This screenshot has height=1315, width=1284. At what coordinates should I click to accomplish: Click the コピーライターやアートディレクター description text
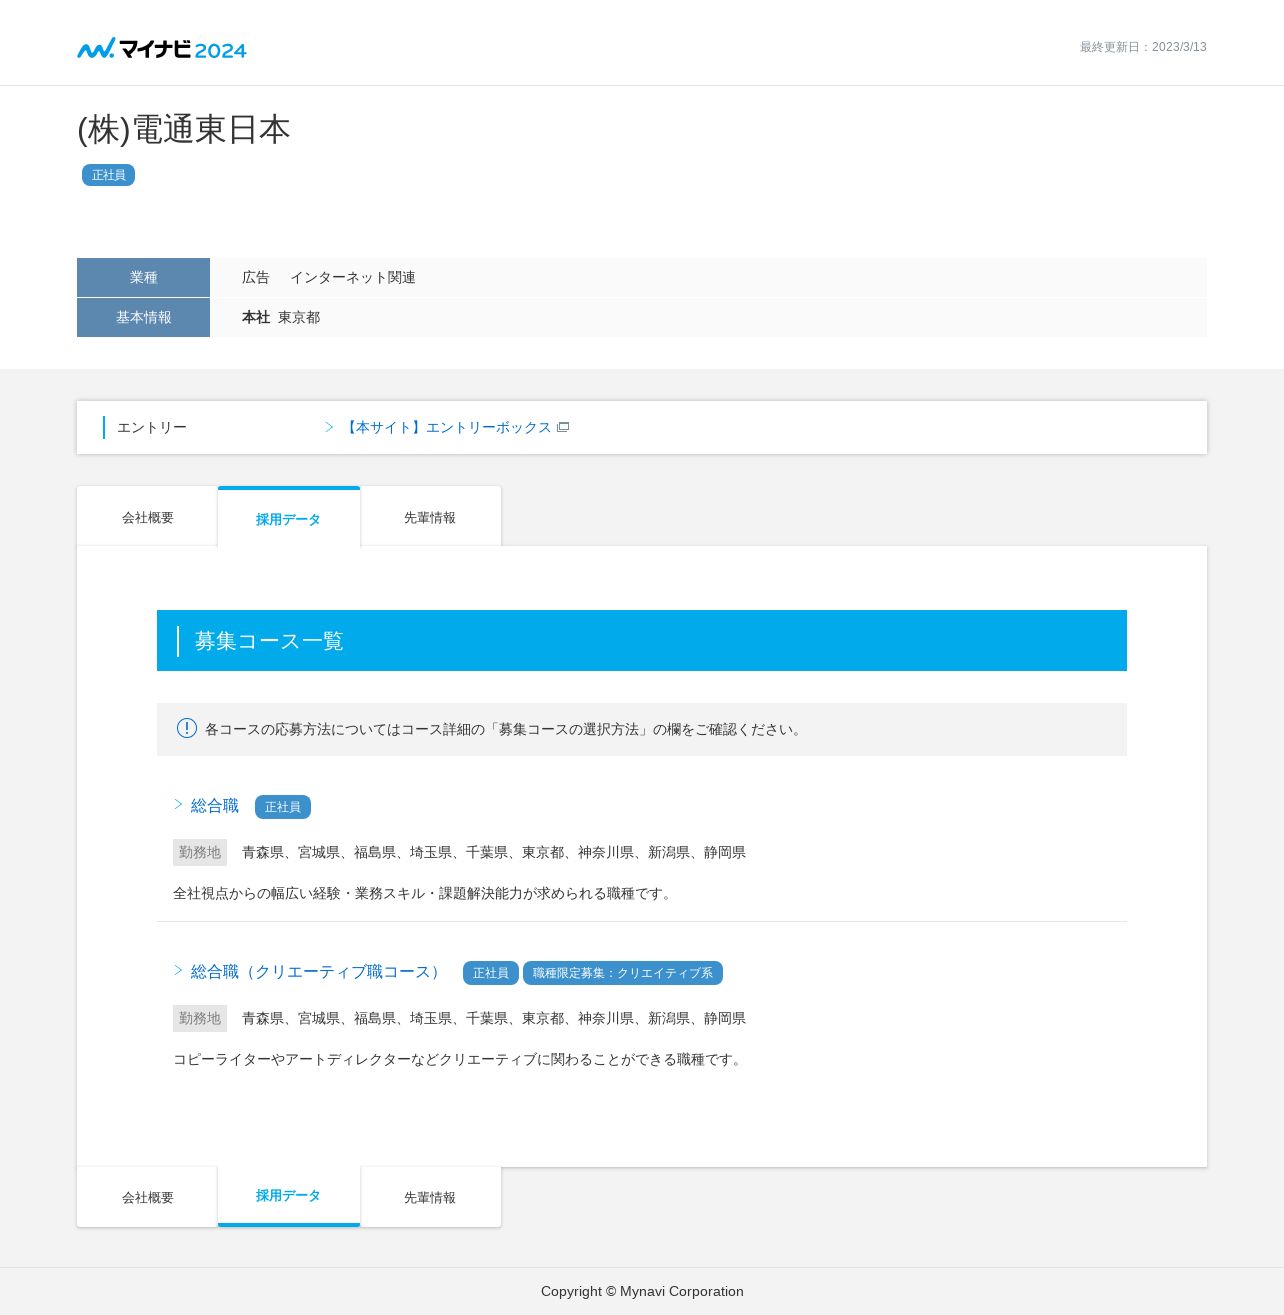(459, 1059)
